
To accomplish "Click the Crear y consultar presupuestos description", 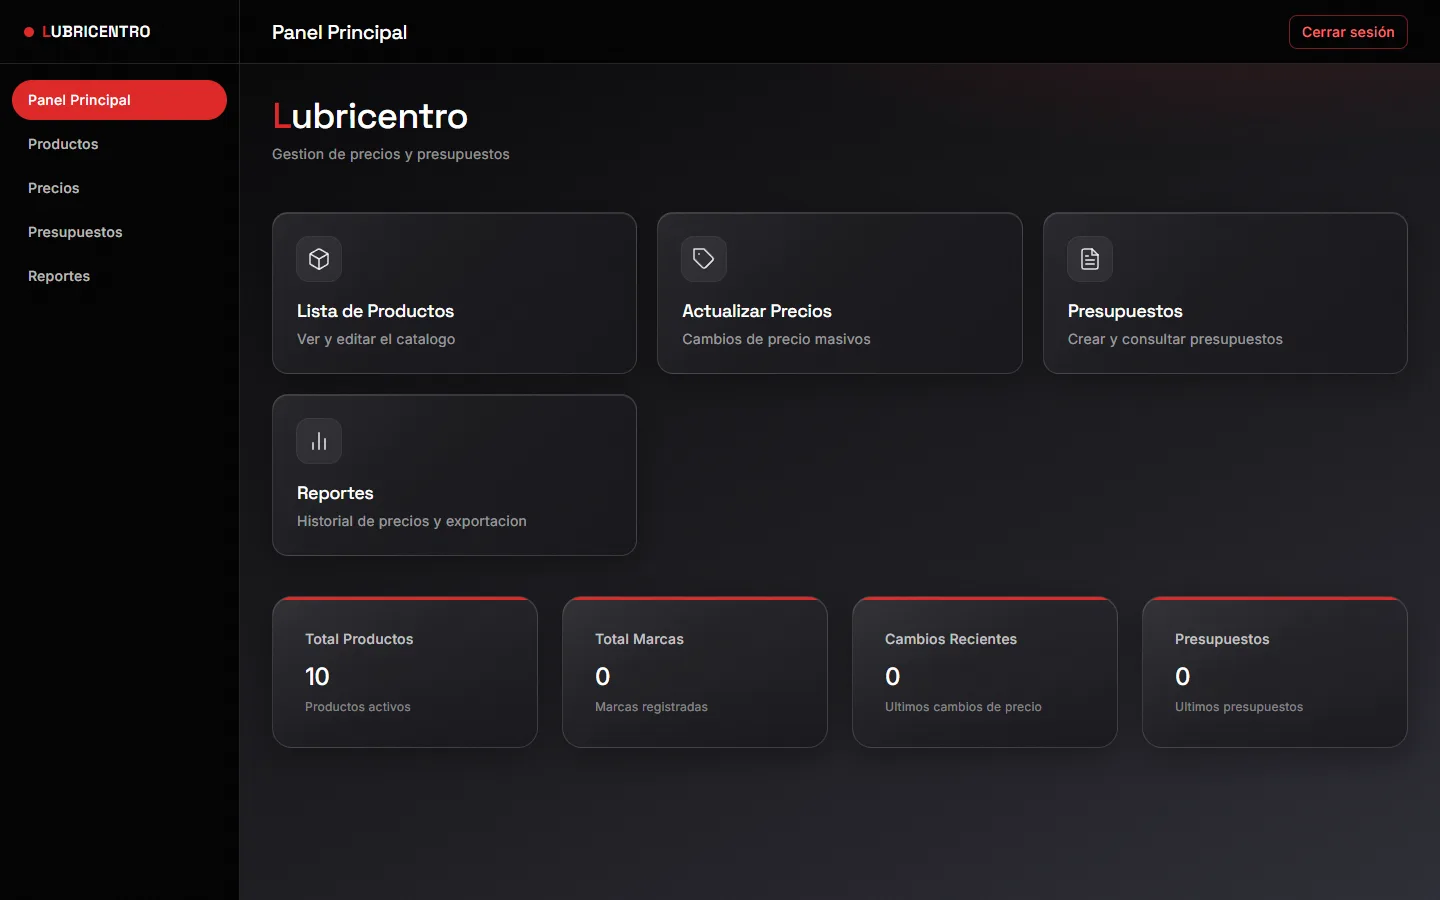I will [x=1175, y=339].
